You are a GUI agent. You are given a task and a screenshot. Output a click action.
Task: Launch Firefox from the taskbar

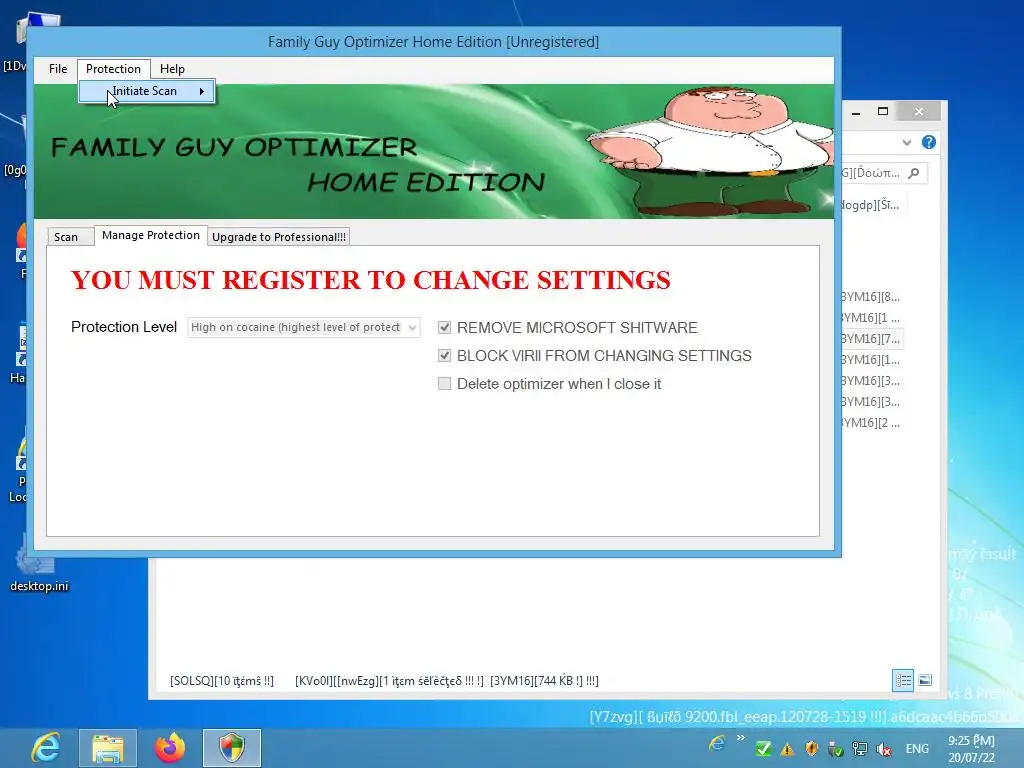(170, 748)
